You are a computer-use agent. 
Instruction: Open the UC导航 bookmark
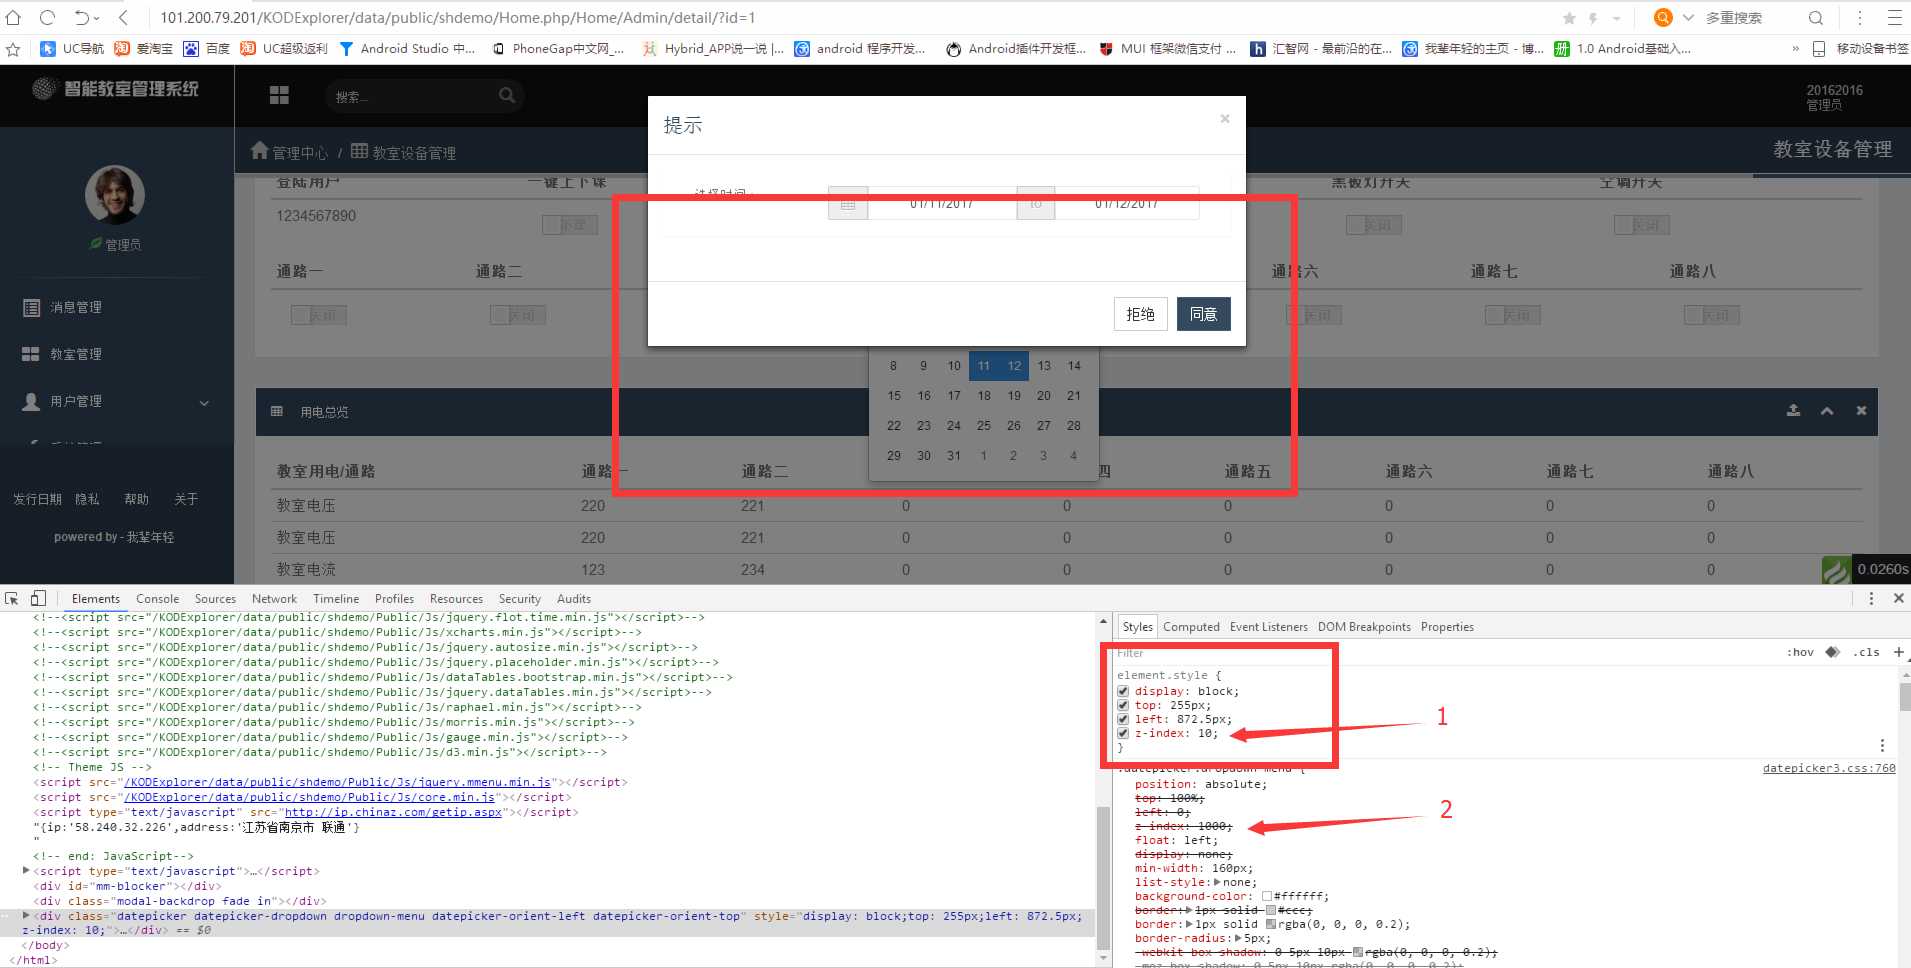72,48
